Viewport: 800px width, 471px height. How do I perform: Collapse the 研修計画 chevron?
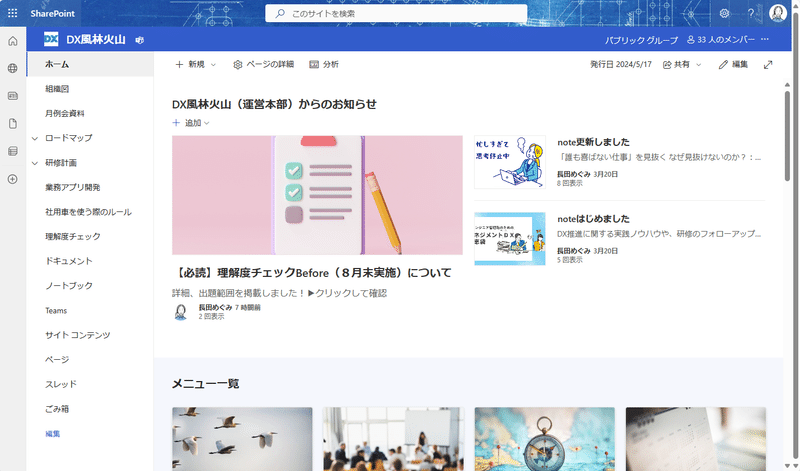click(35, 163)
